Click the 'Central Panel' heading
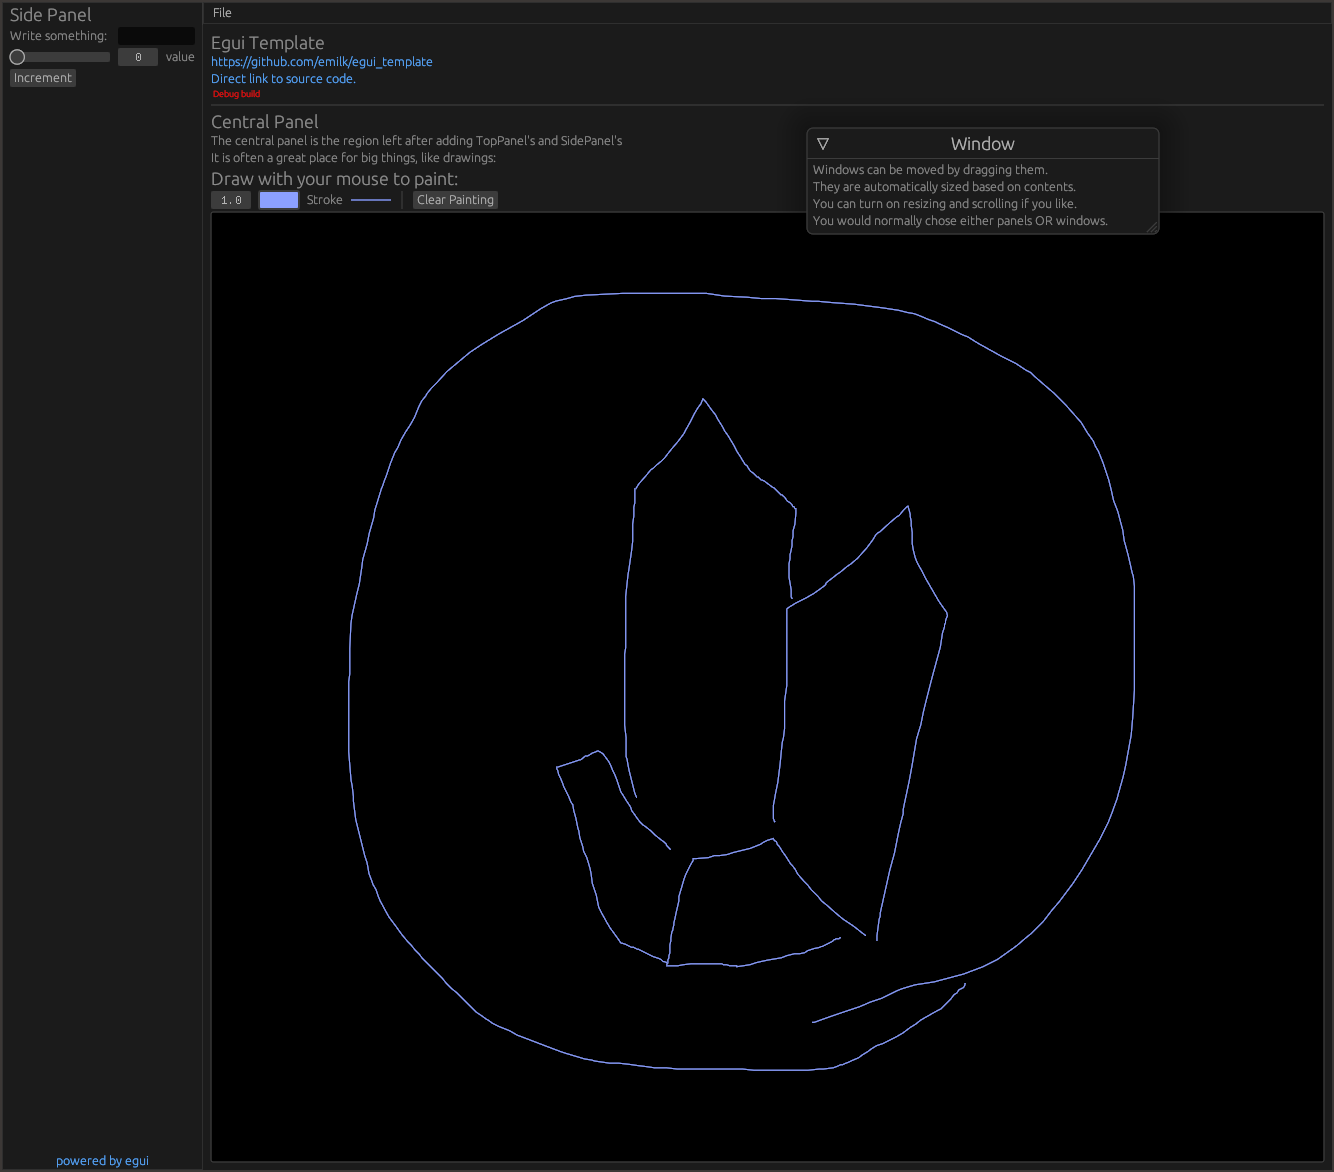This screenshot has width=1334, height=1172. point(265,122)
